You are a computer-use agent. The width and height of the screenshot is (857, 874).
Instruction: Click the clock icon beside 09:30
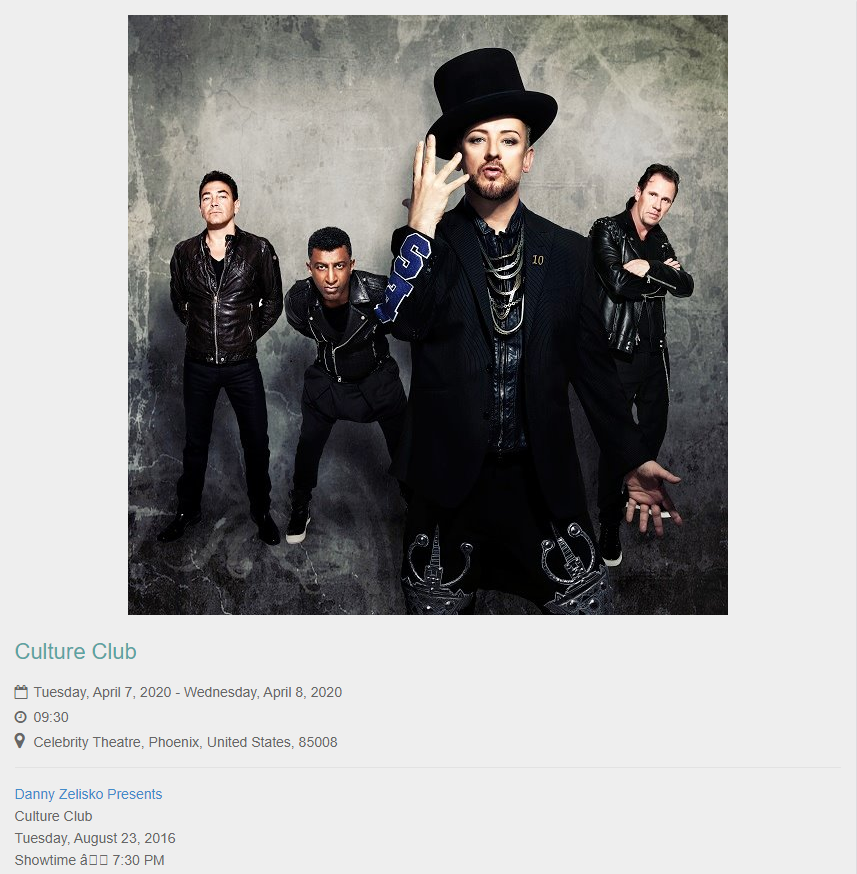(x=21, y=717)
